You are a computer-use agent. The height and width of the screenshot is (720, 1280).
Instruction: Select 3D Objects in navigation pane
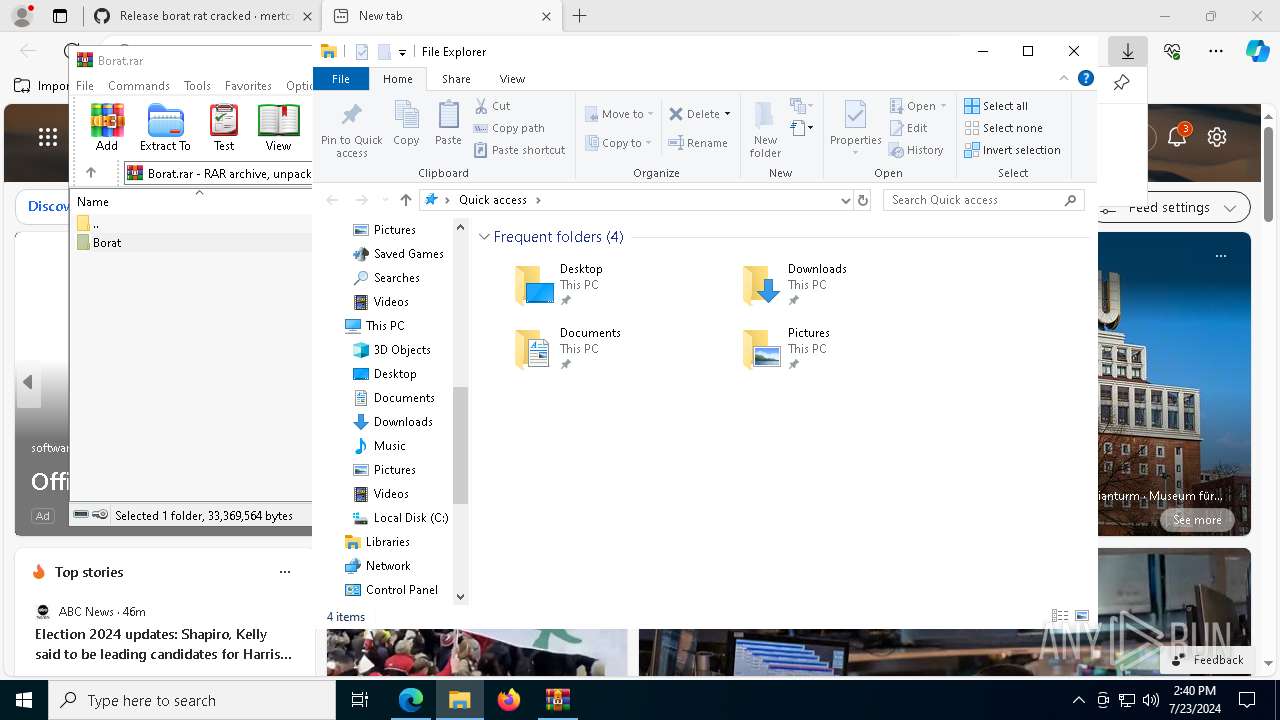pos(392,350)
